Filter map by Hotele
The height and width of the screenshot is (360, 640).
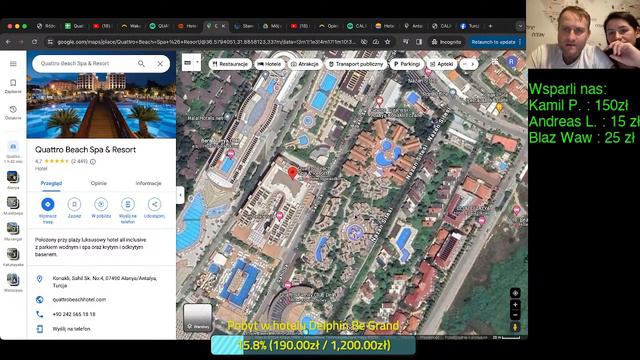click(x=269, y=64)
